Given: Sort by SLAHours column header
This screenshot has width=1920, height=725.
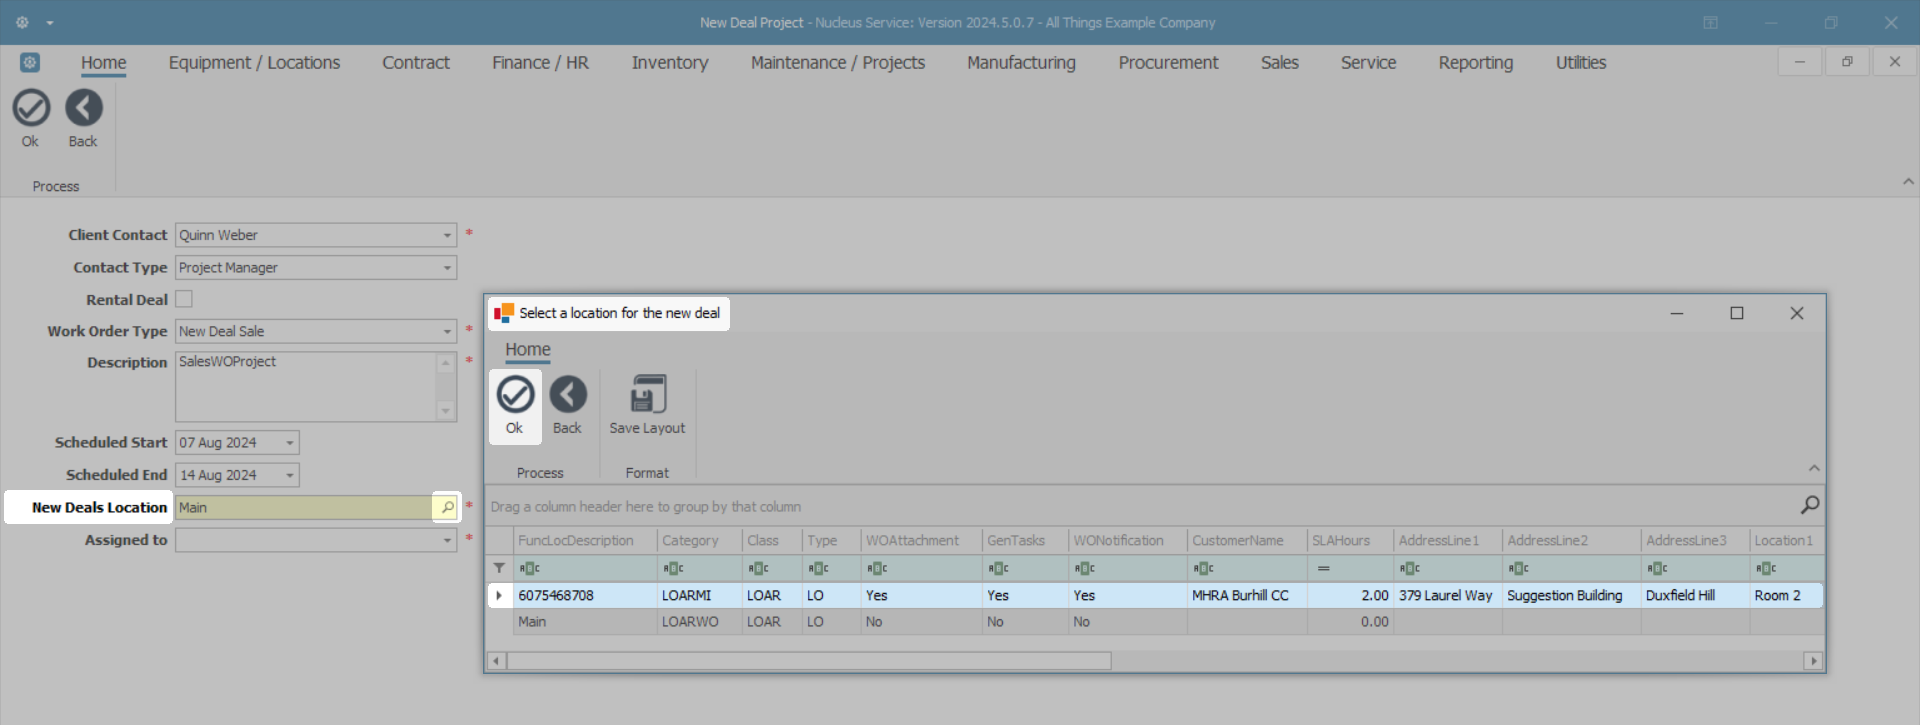Looking at the screenshot, I should (1350, 540).
